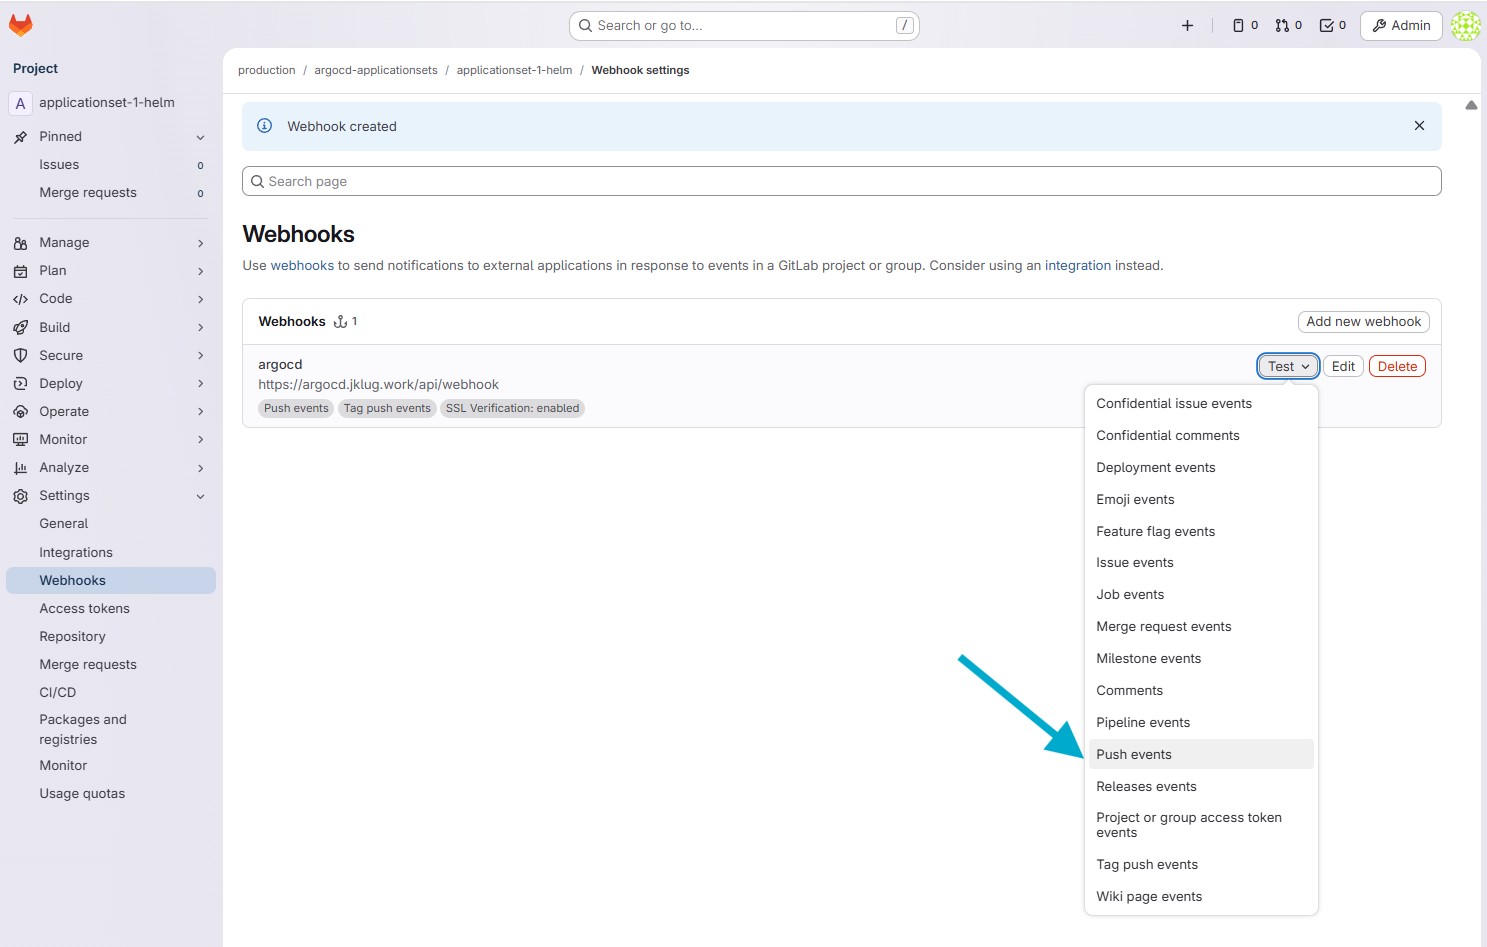Choose Pipeline events in the dropdown
The height and width of the screenshot is (947, 1487).
pyautogui.click(x=1143, y=722)
